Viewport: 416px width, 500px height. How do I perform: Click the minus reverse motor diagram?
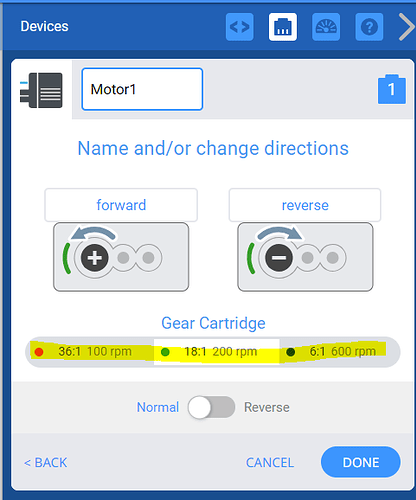coord(305,257)
